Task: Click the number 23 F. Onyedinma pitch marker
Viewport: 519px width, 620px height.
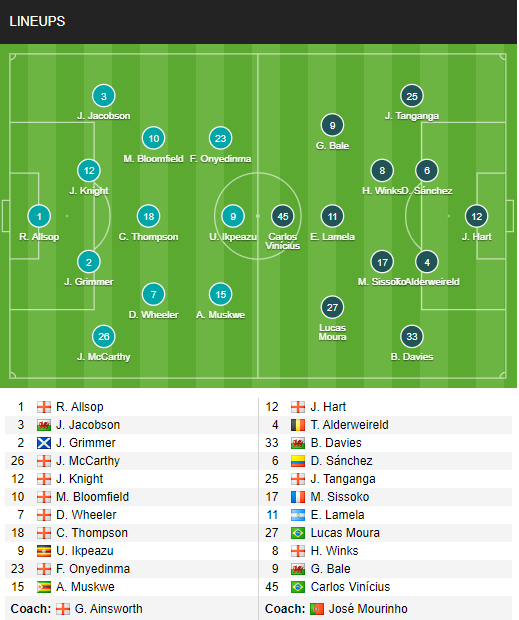Action: pyautogui.click(x=221, y=138)
